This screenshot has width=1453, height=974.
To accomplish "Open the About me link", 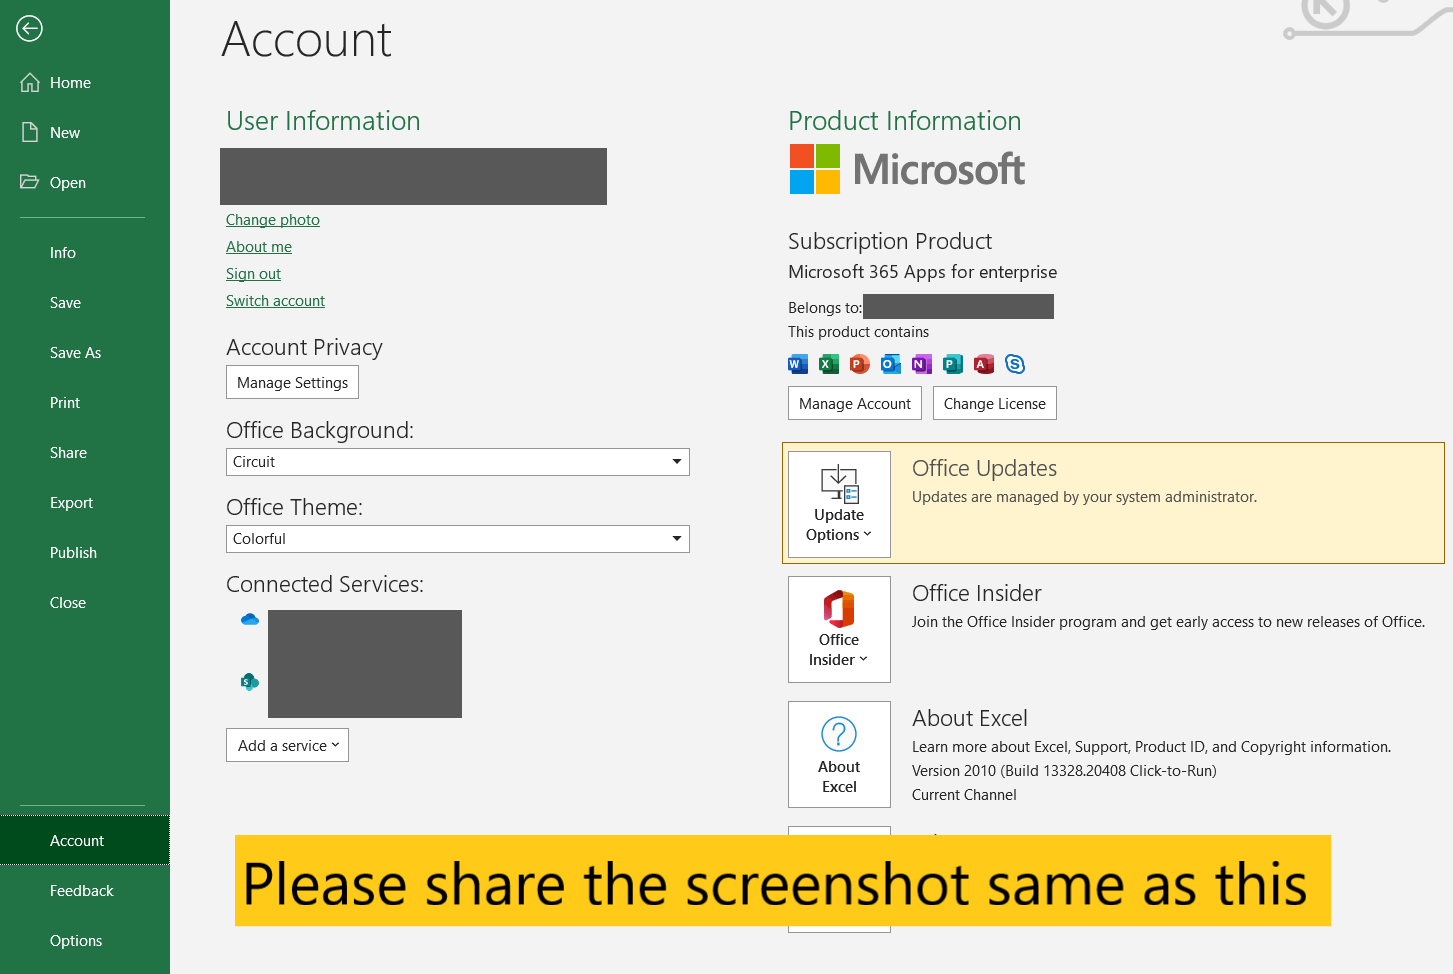I will point(259,247).
